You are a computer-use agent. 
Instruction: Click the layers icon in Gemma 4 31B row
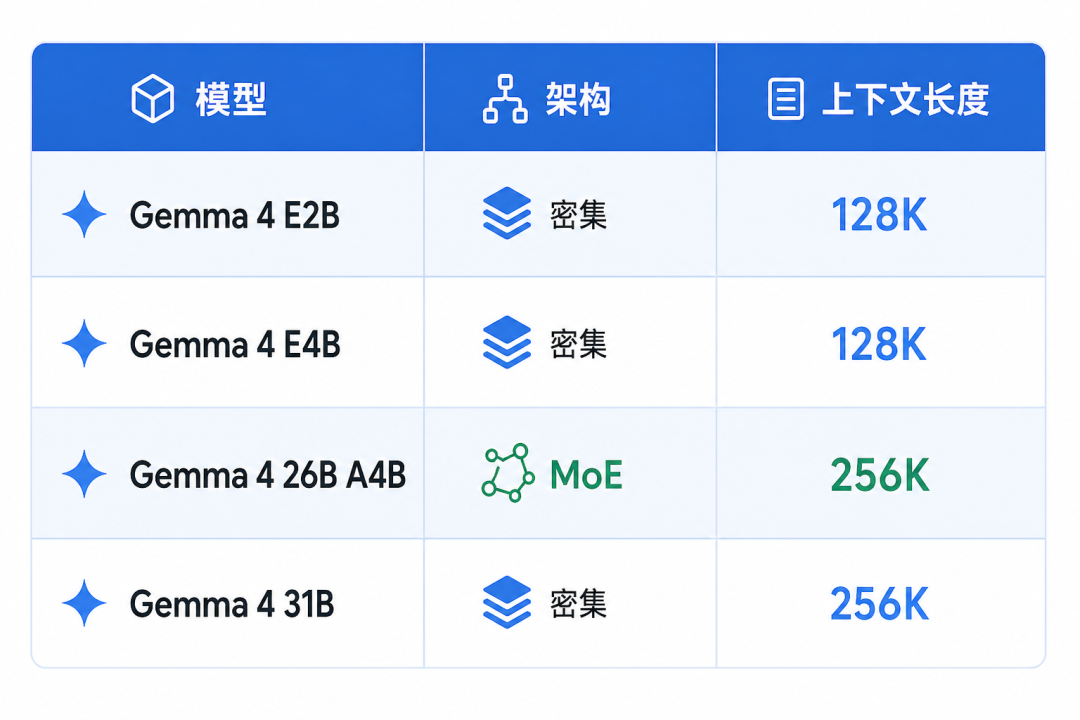507,602
